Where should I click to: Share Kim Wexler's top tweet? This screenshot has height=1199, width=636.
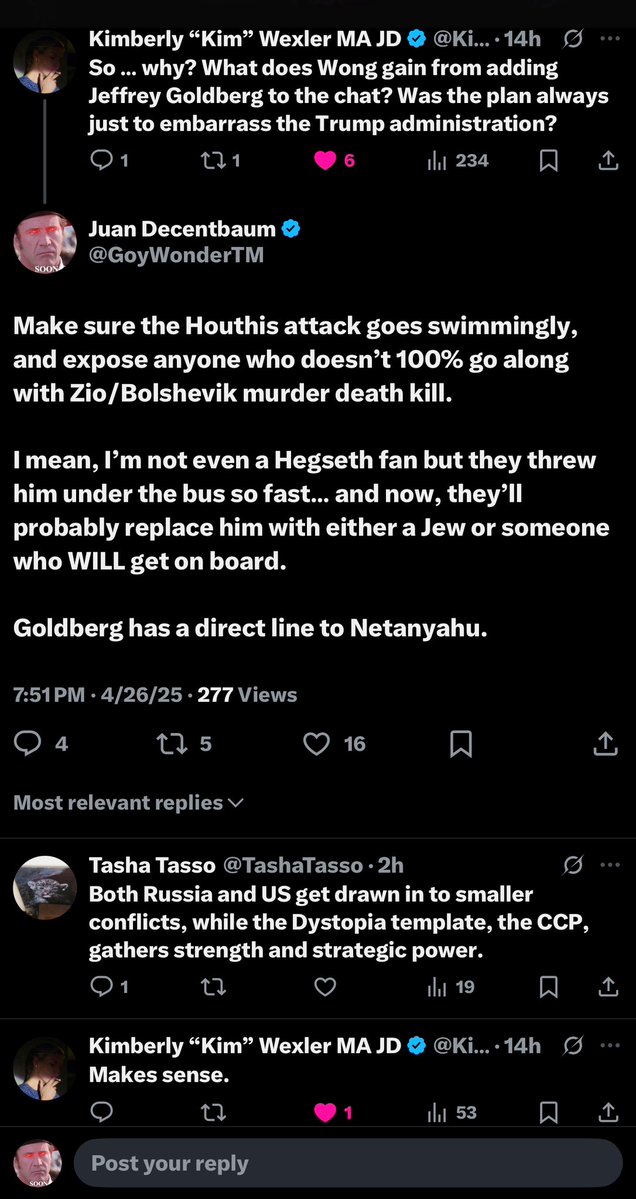tap(607, 160)
